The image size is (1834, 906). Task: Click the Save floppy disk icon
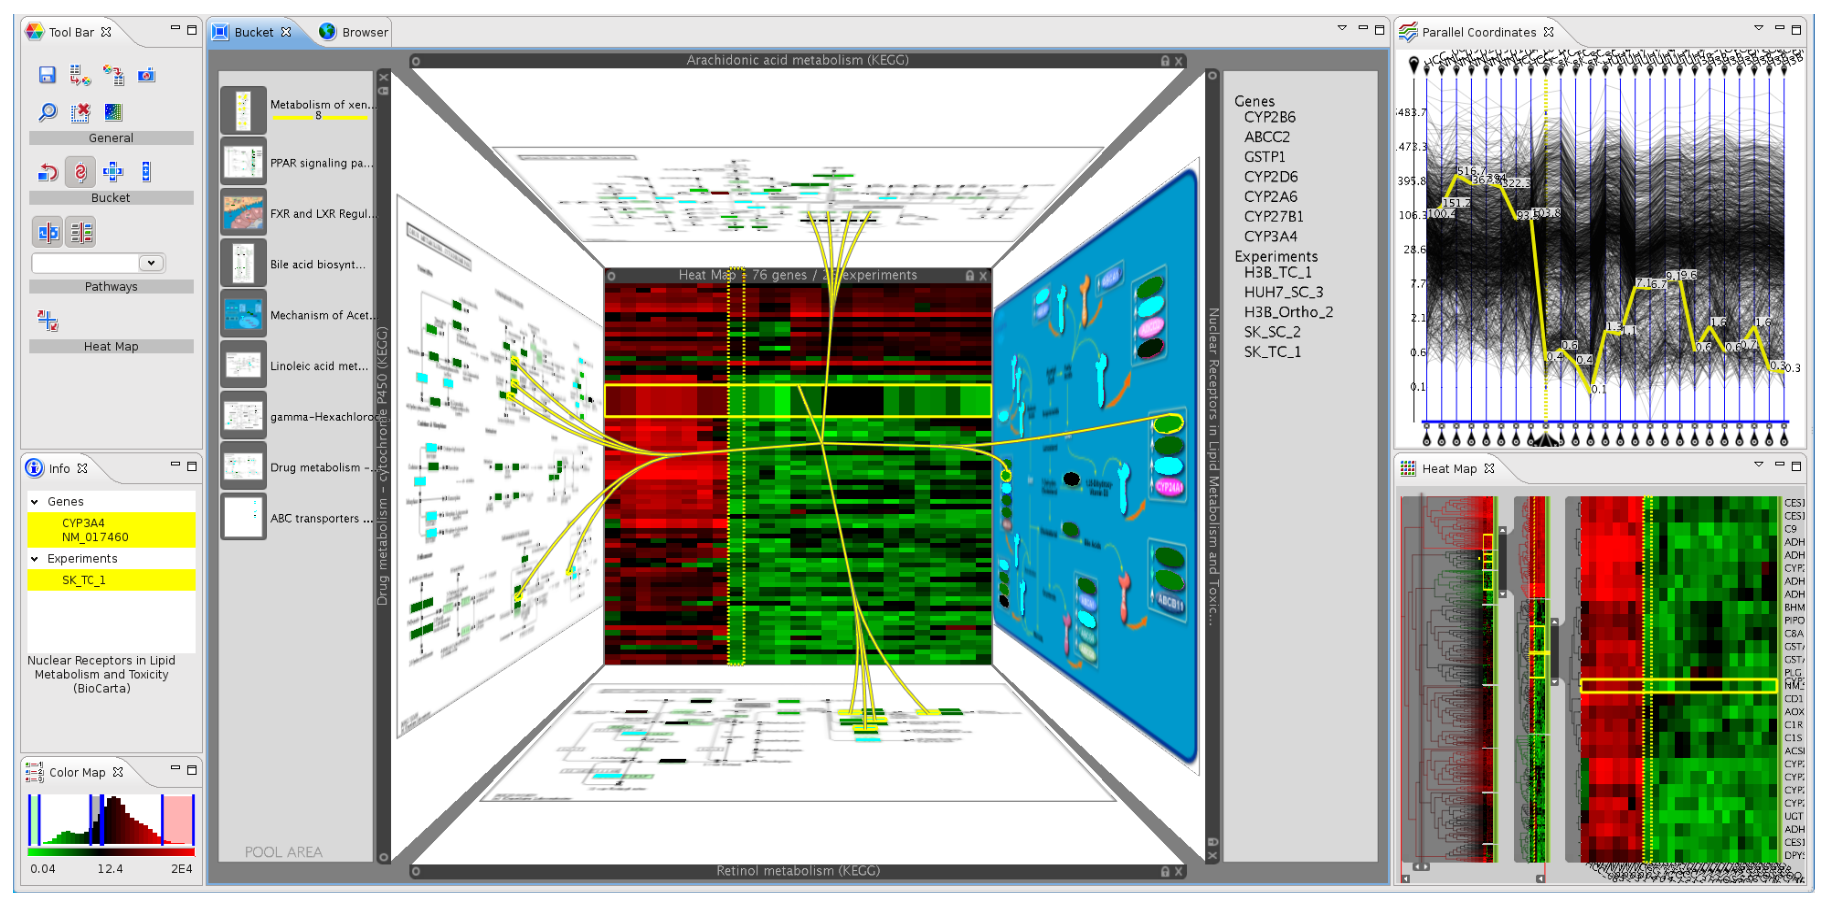[47, 75]
